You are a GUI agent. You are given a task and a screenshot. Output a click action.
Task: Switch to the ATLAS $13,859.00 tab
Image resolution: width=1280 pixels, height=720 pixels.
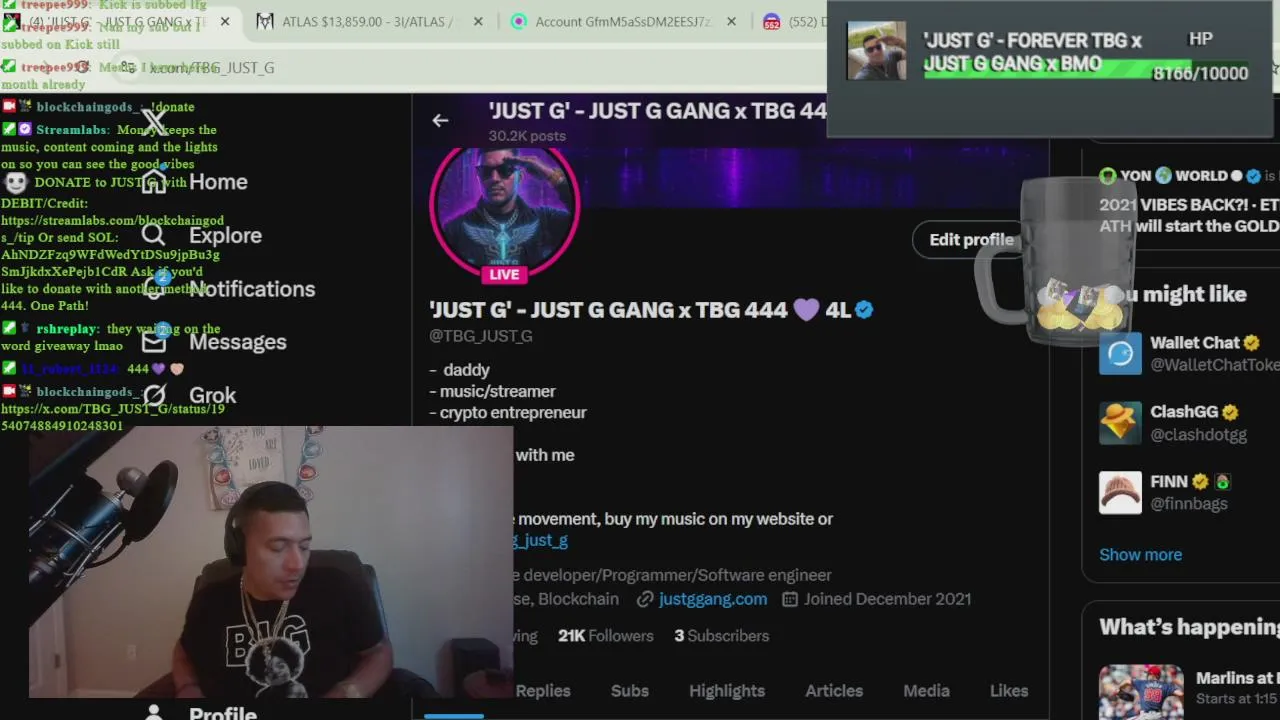370,21
